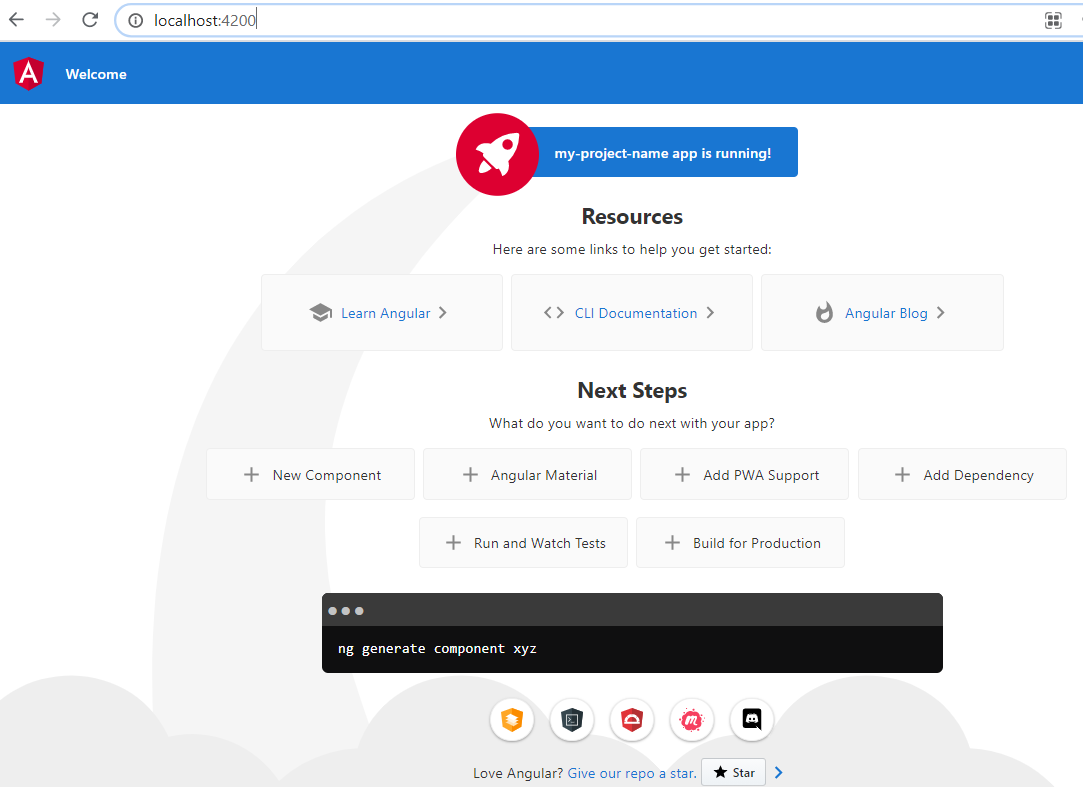Open the orange Angular Animations hexagon icon
1083x787 pixels.
click(x=512, y=719)
